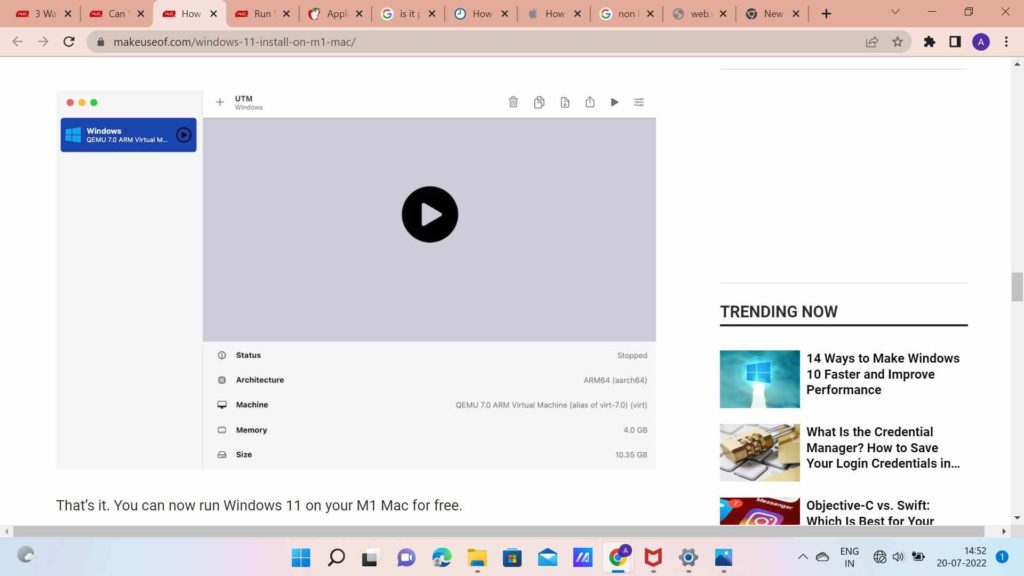The height and width of the screenshot is (576, 1024).
Task: Click the UTM trash delete icon
Action: pyautogui.click(x=513, y=102)
